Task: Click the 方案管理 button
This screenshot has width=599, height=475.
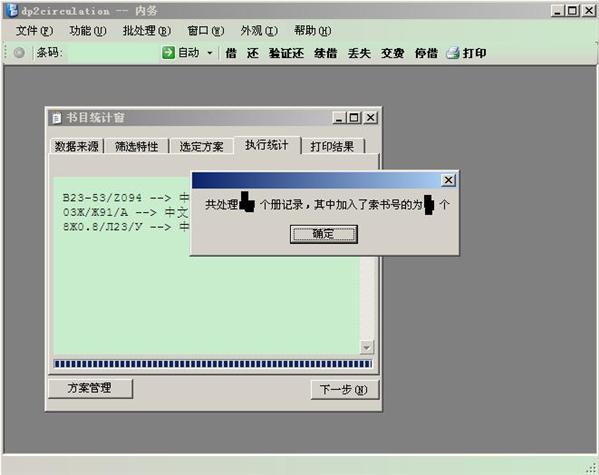Action: pos(91,388)
